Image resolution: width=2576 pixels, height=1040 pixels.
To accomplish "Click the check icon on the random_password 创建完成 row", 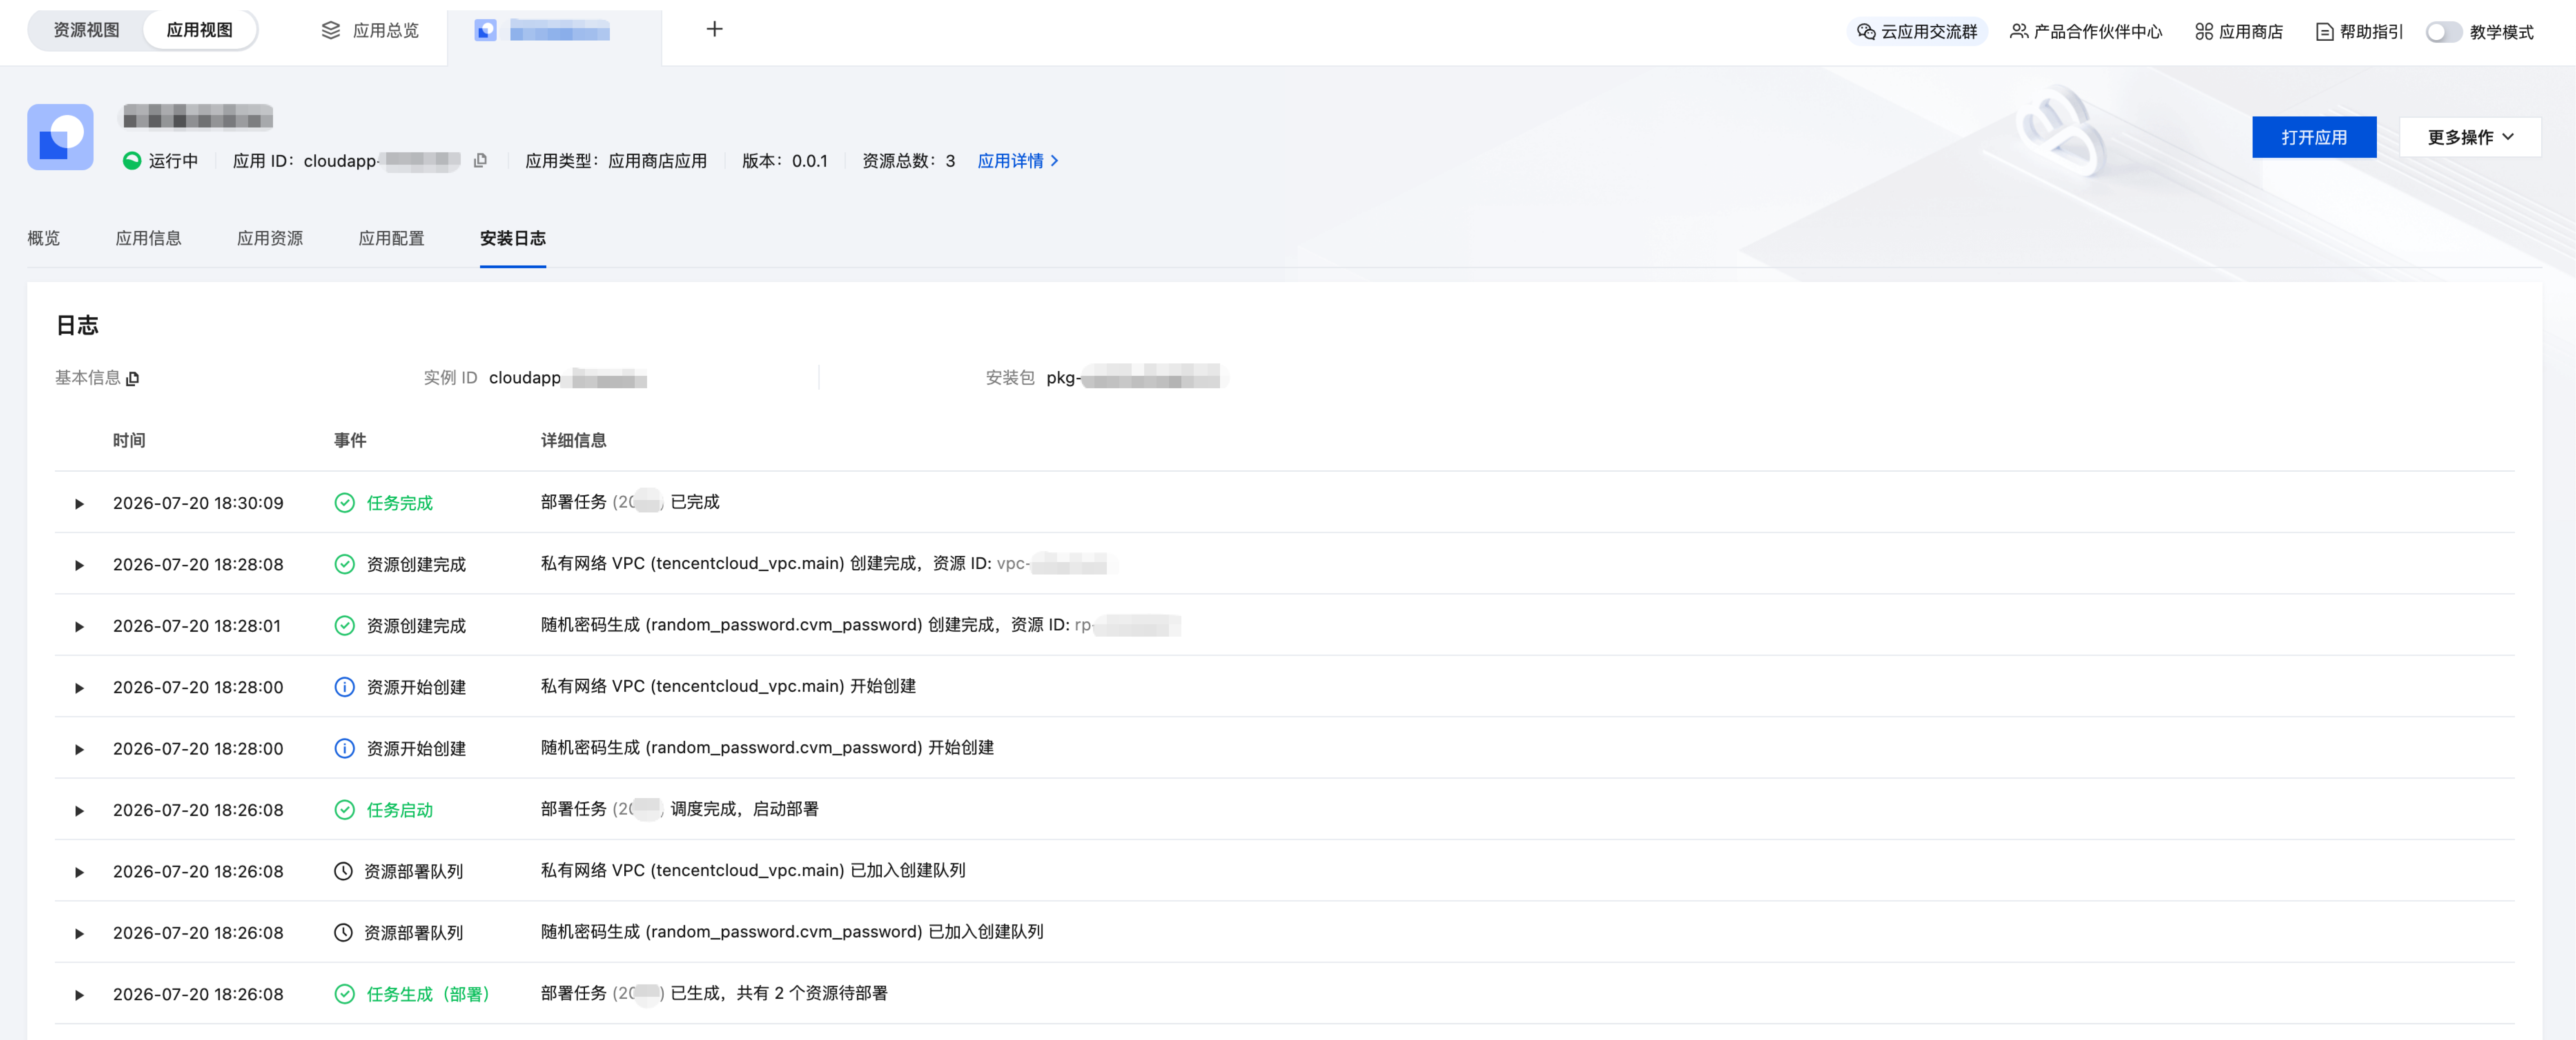I will coord(344,626).
